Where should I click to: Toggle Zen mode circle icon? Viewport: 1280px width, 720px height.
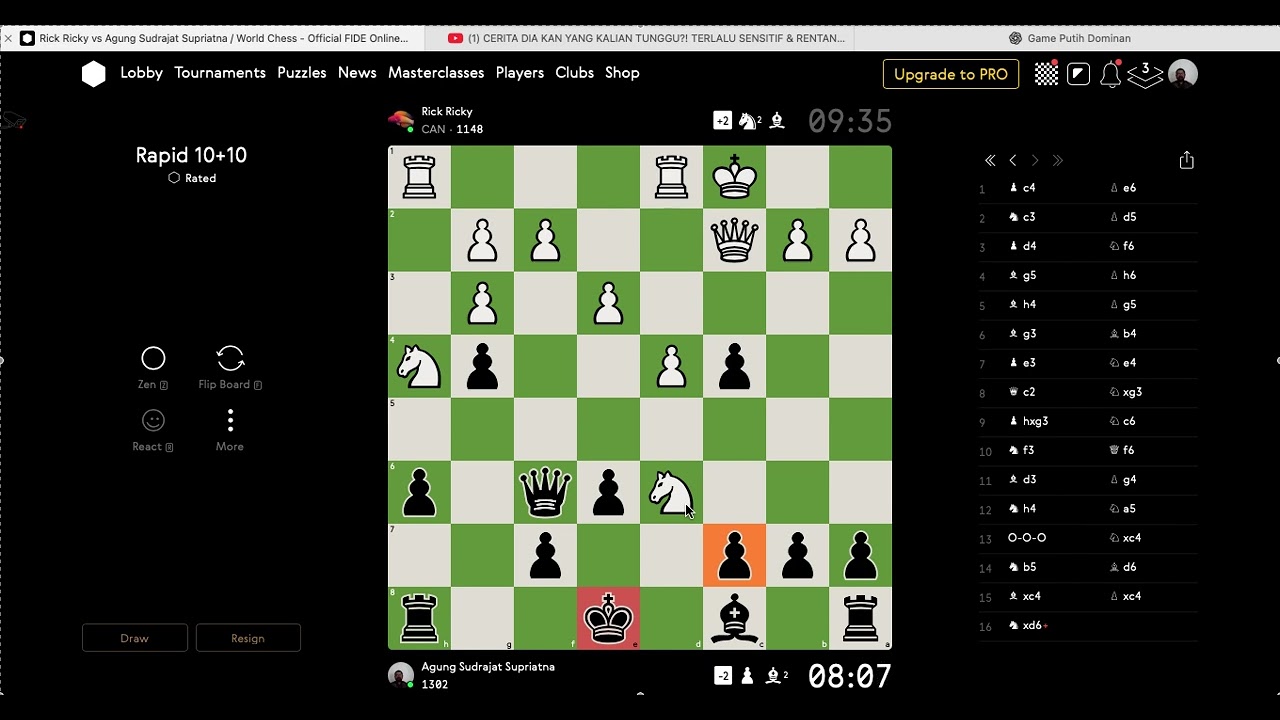(x=153, y=358)
